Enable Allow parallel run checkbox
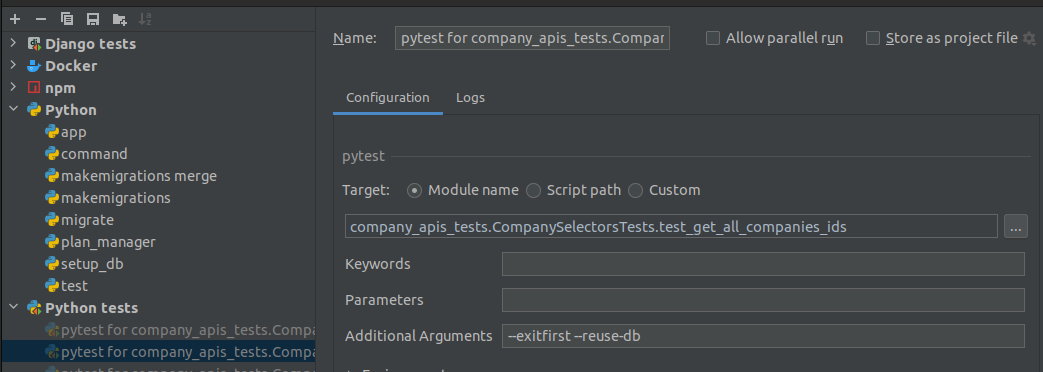This screenshot has width=1043, height=372. 713,38
